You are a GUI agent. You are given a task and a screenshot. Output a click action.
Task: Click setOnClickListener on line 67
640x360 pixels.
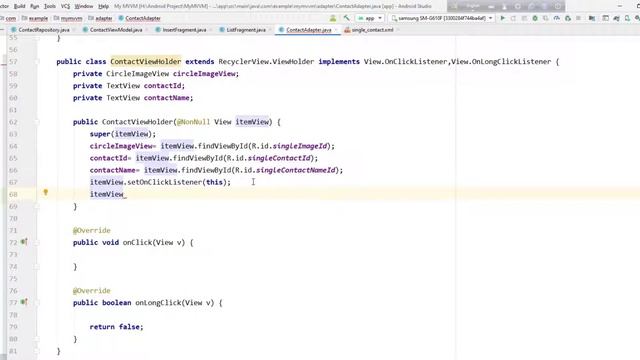click(x=164, y=182)
